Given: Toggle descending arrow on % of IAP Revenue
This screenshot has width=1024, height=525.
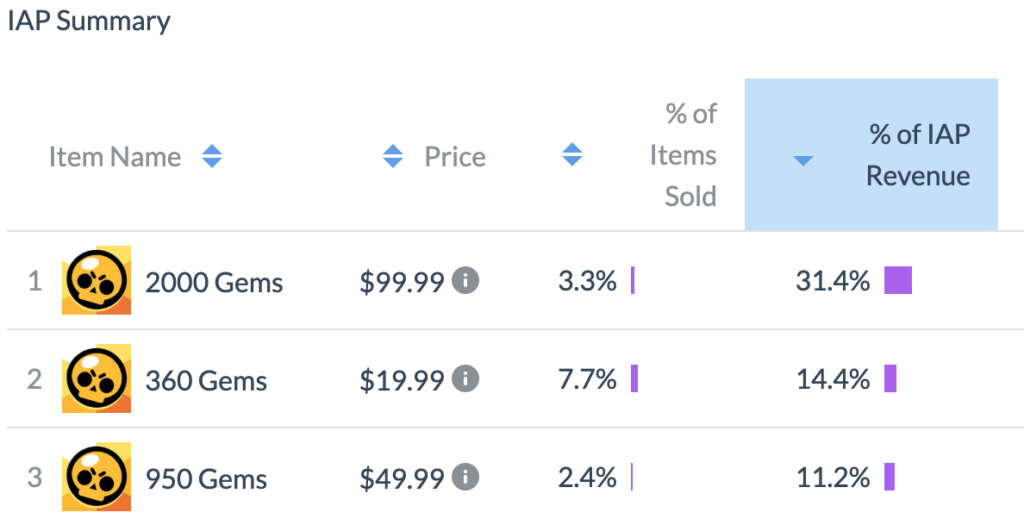Looking at the screenshot, I should [803, 161].
